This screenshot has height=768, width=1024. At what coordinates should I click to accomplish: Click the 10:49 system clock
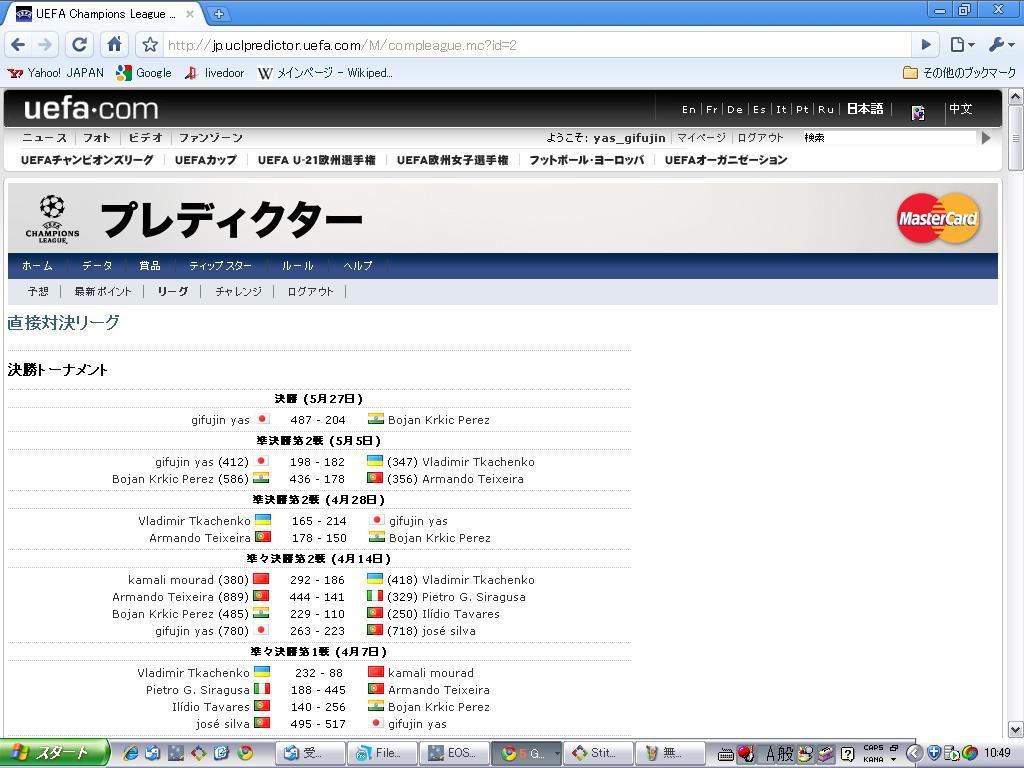click(997, 753)
